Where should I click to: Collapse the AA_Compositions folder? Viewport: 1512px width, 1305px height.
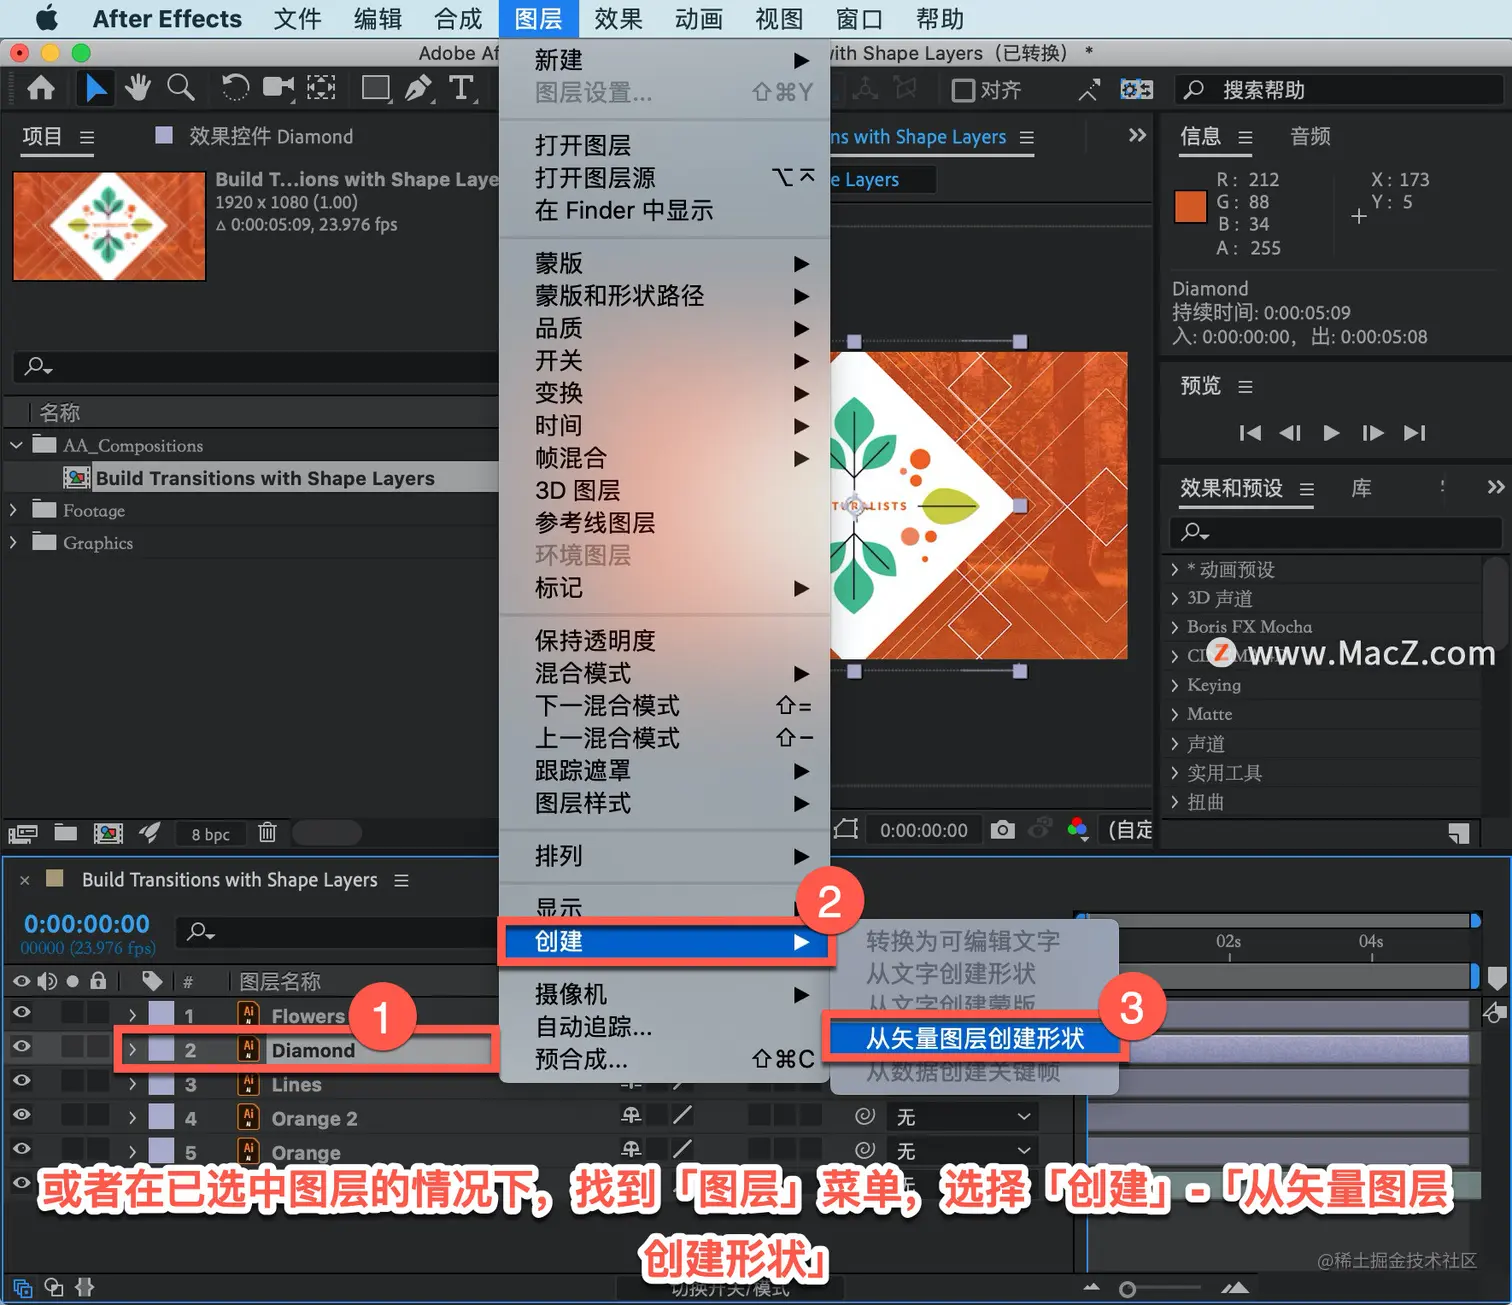click(15, 445)
